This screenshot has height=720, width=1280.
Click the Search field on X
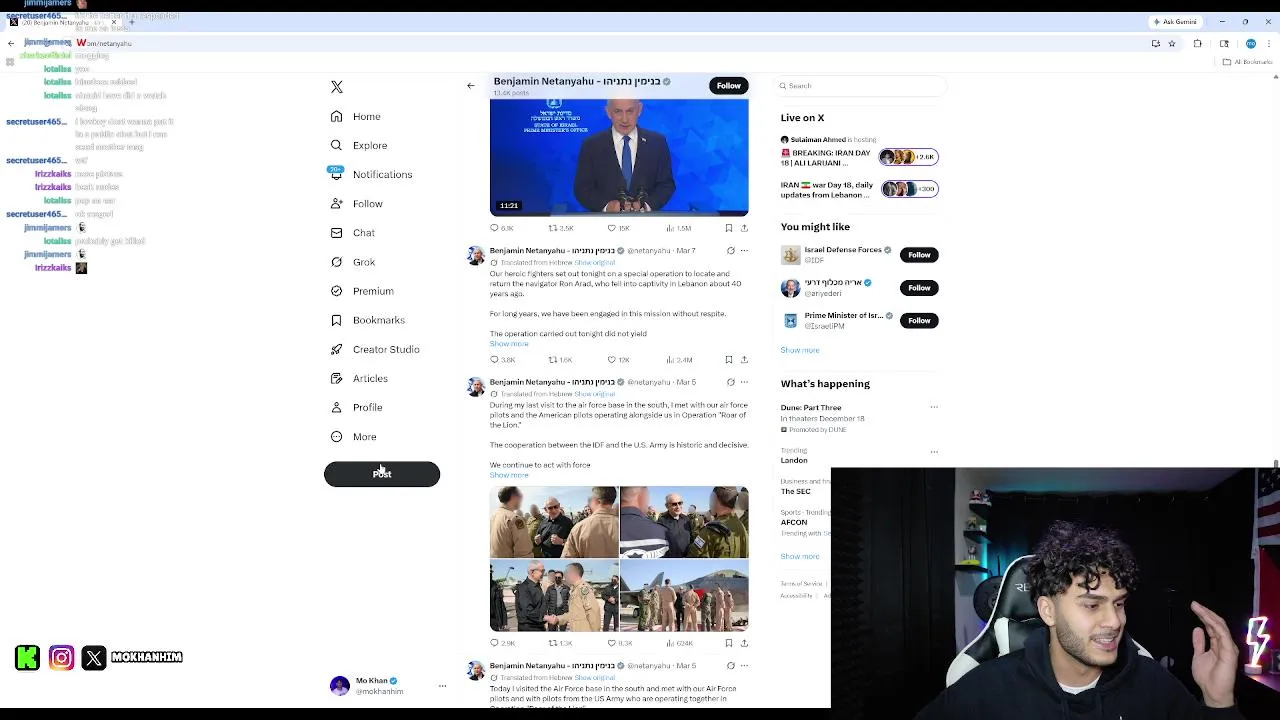pos(861,86)
